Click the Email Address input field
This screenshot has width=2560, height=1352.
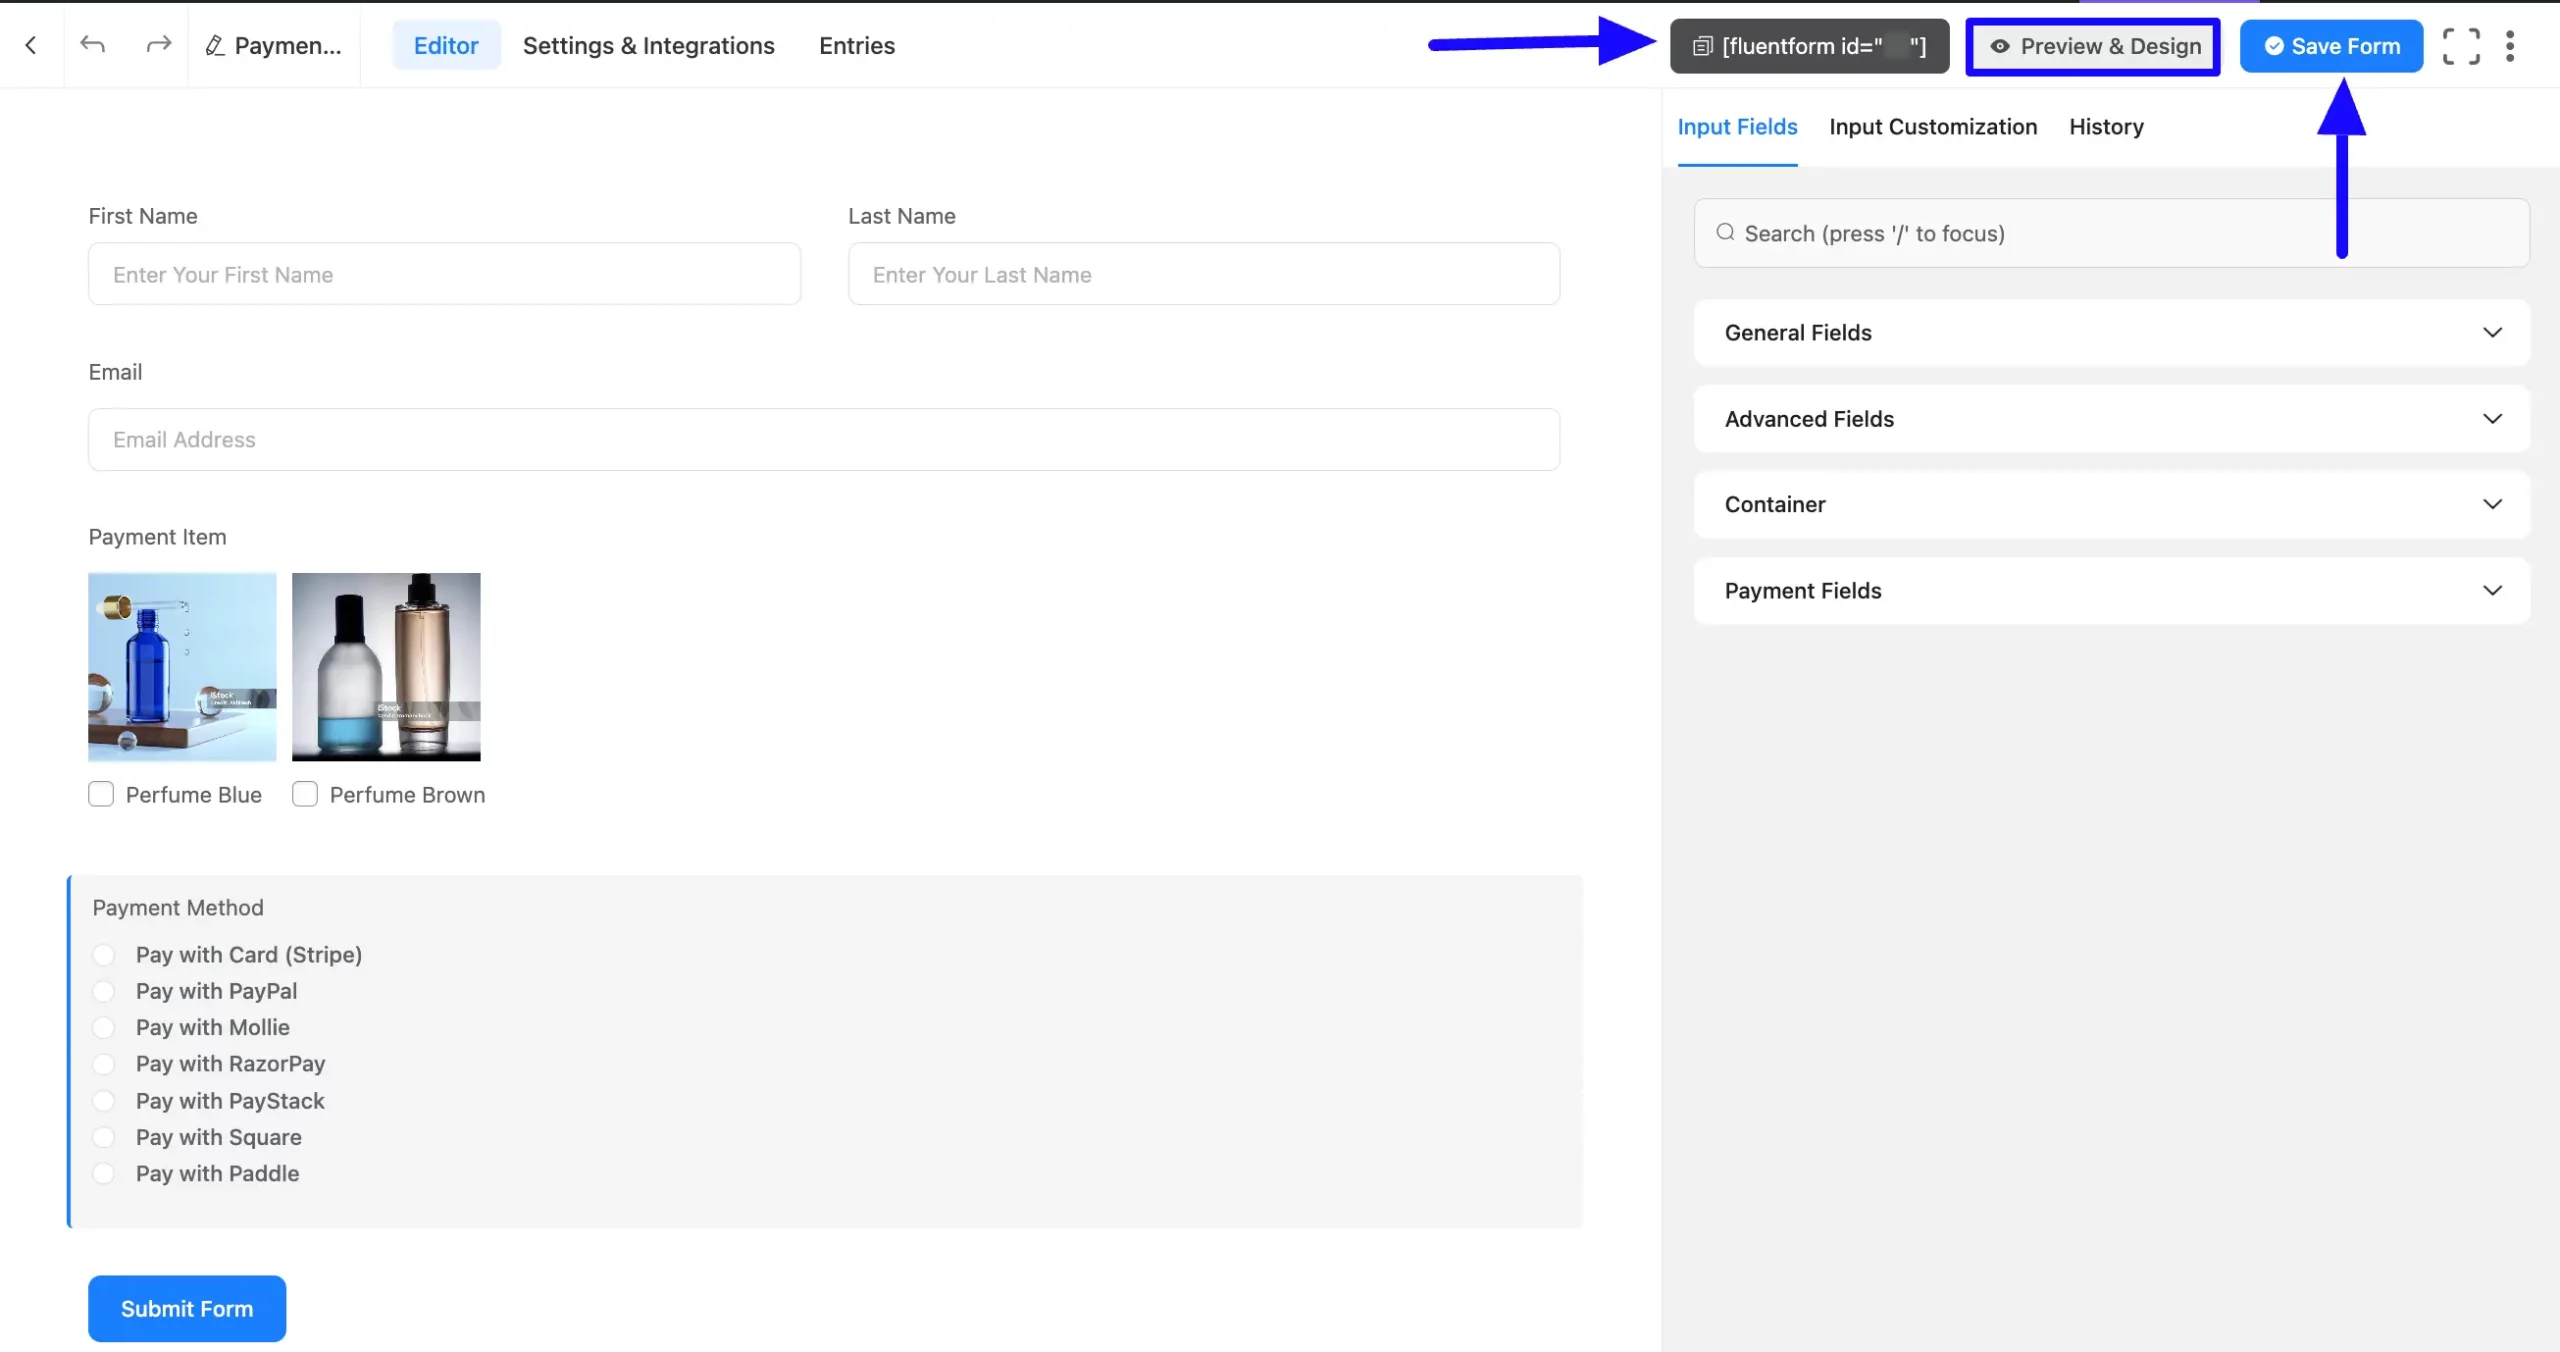[x=822, y=440]
